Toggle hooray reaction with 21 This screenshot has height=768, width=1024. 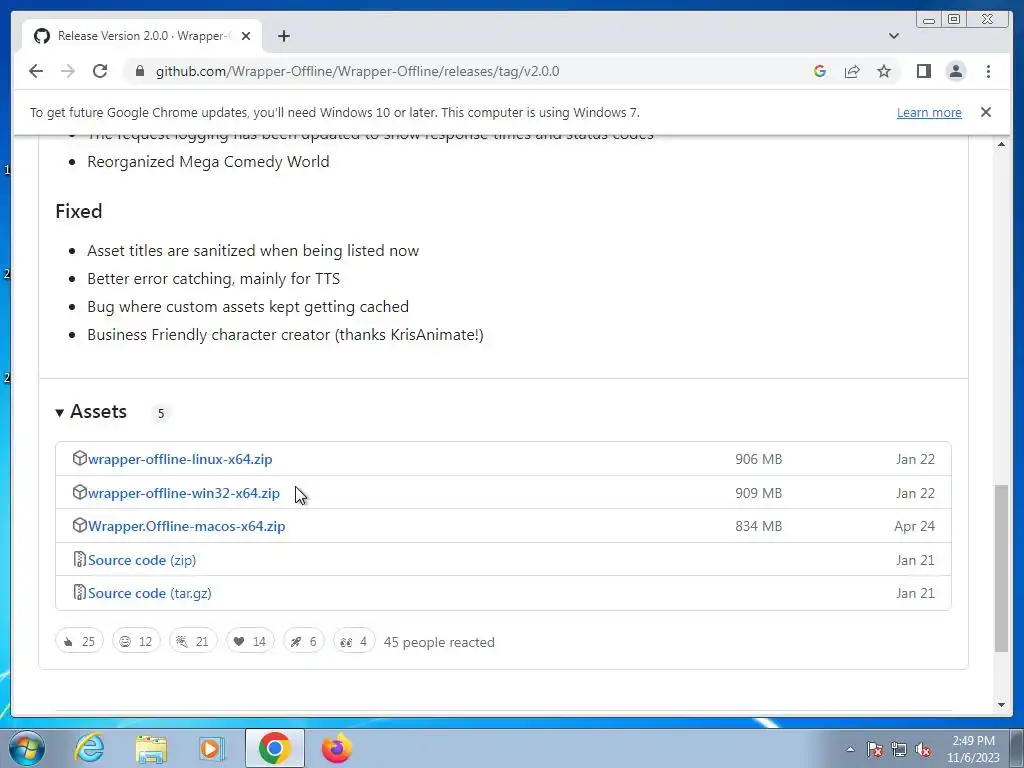(x=193, y=642)
